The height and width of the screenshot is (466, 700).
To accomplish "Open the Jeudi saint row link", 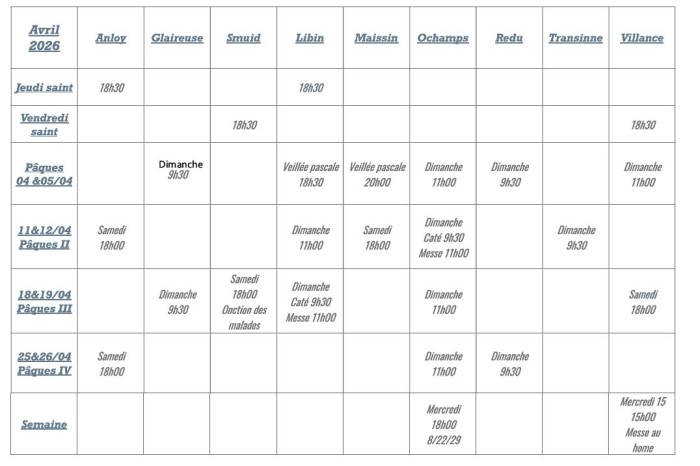I will pyautogui.click(x=43, y=88).
